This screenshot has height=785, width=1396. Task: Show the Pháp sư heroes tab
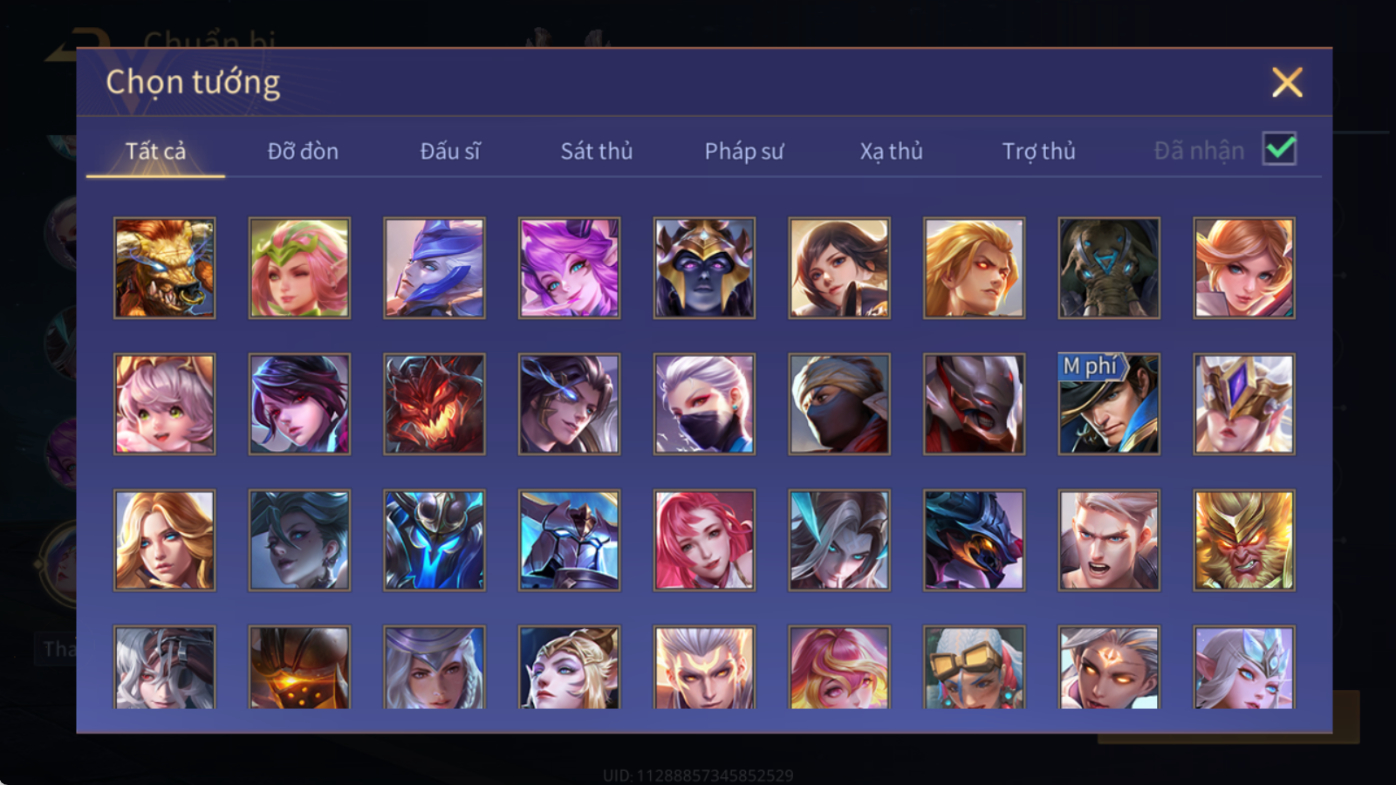744,151
